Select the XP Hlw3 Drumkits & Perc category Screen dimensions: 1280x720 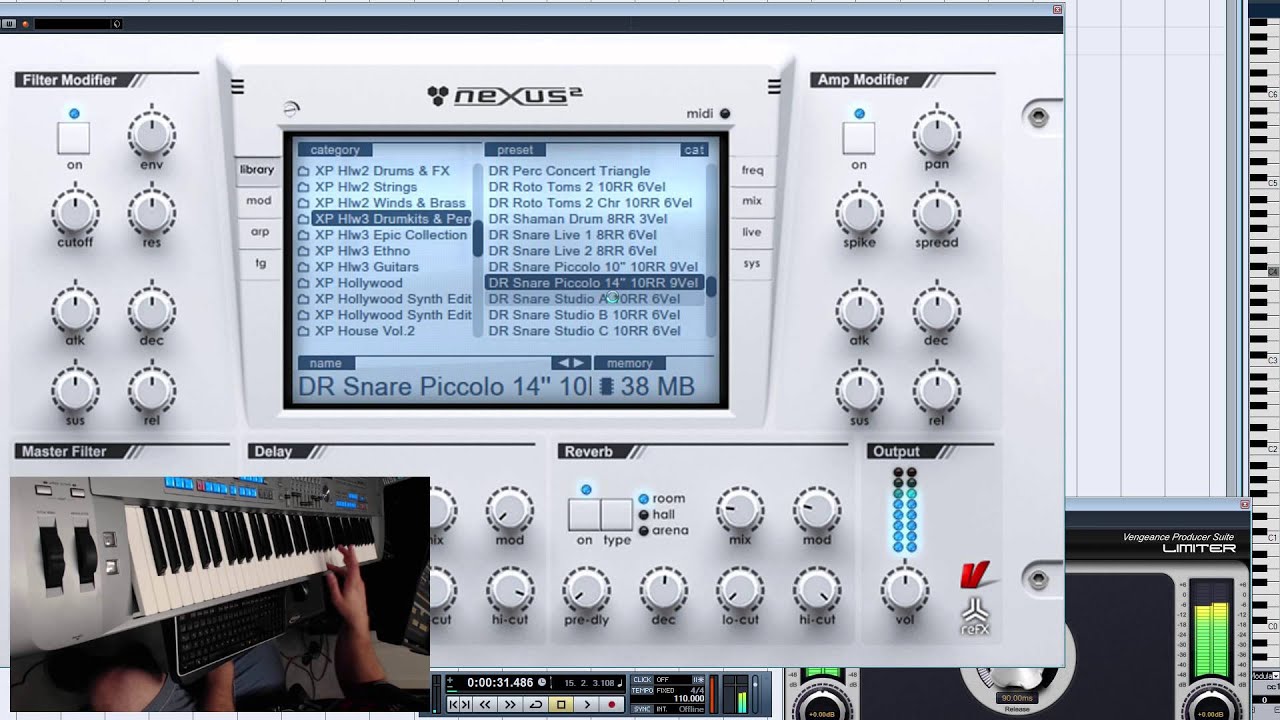[384, 219]
